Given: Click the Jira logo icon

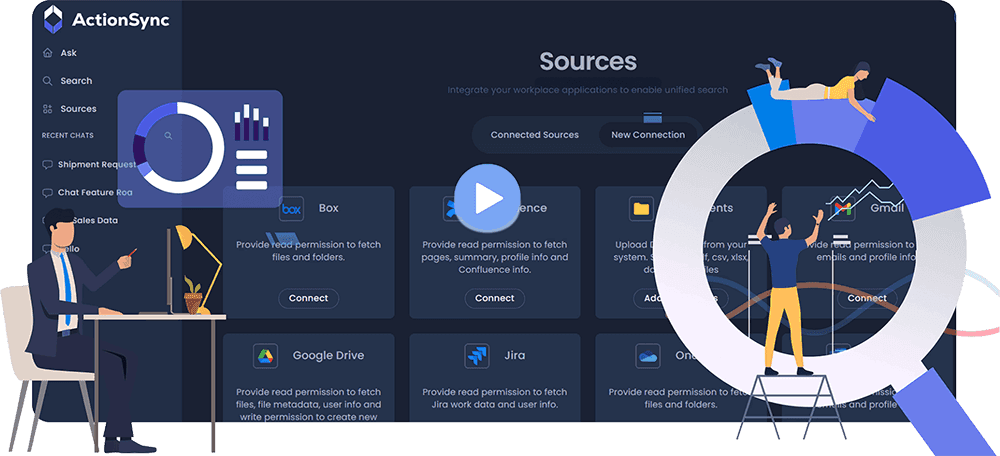Looking at the screenshot, I should point(476,357).
